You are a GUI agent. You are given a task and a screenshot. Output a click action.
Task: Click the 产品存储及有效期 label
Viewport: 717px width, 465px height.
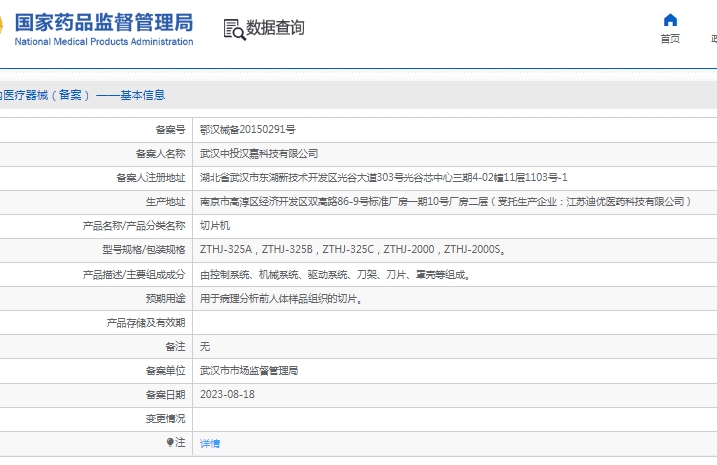146,323
